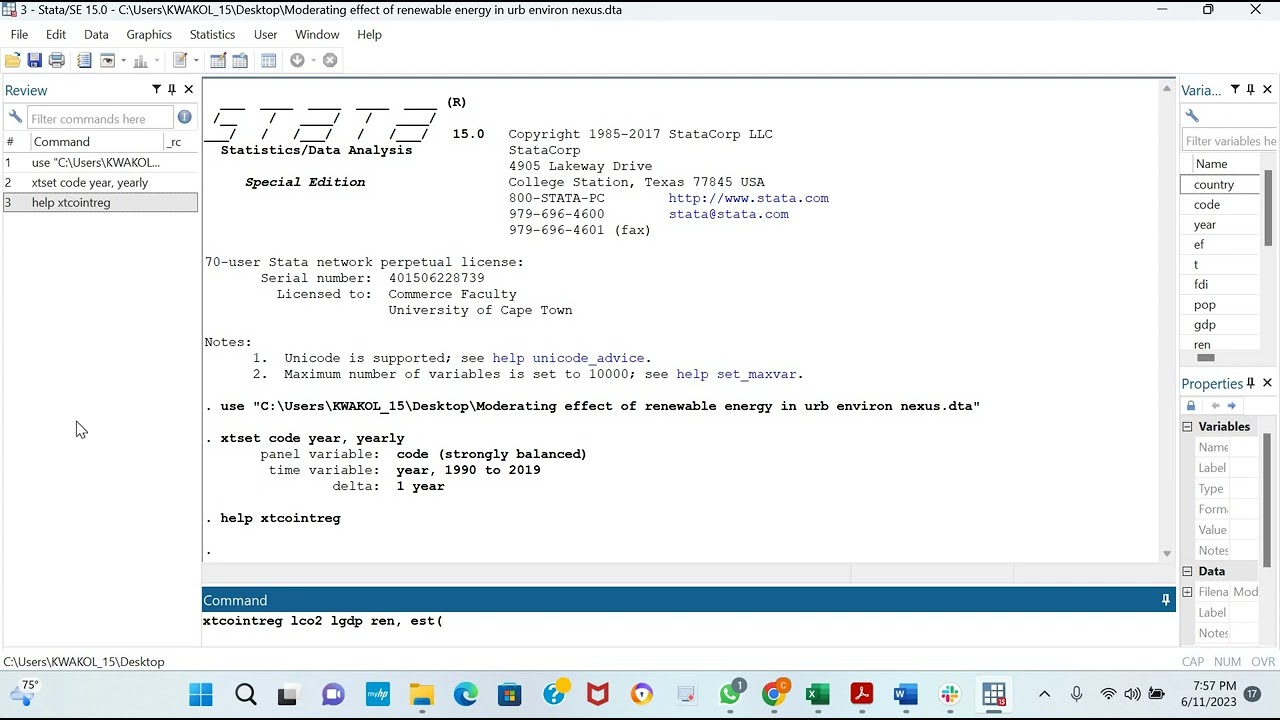Open the Do-file Editor toolbar icon
Image resolution: width=1280 pixels, height=720 pixels.
180,61
